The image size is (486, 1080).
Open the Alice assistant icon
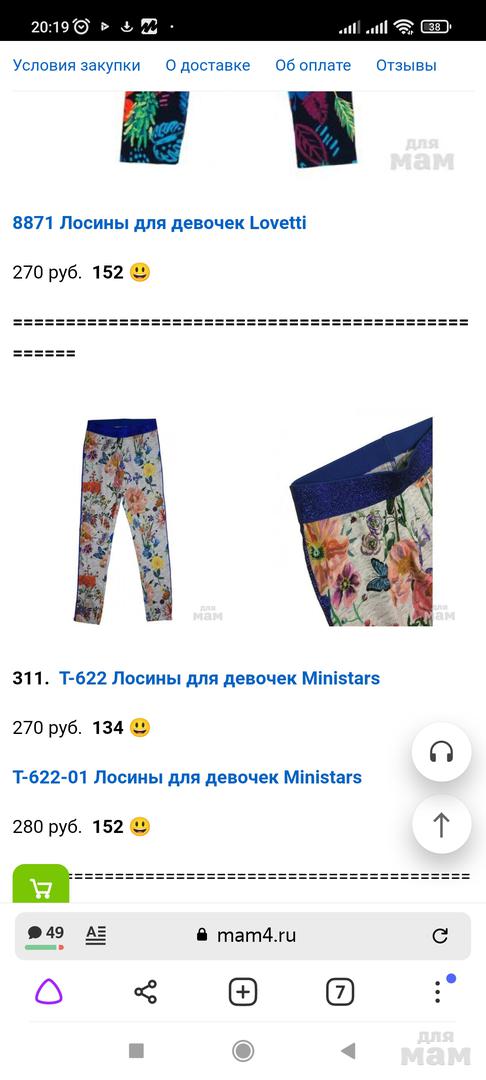49,992
